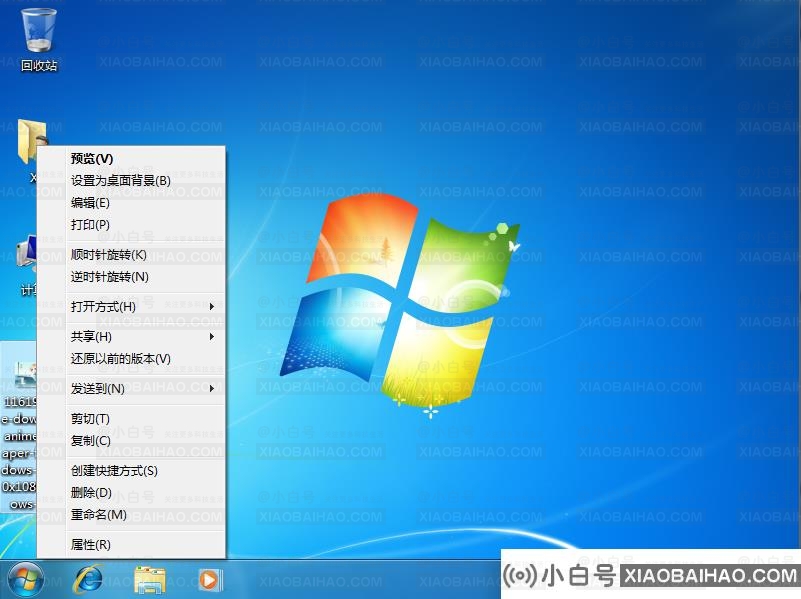Open Windows Explorer from the taskbar

point(150,581)
